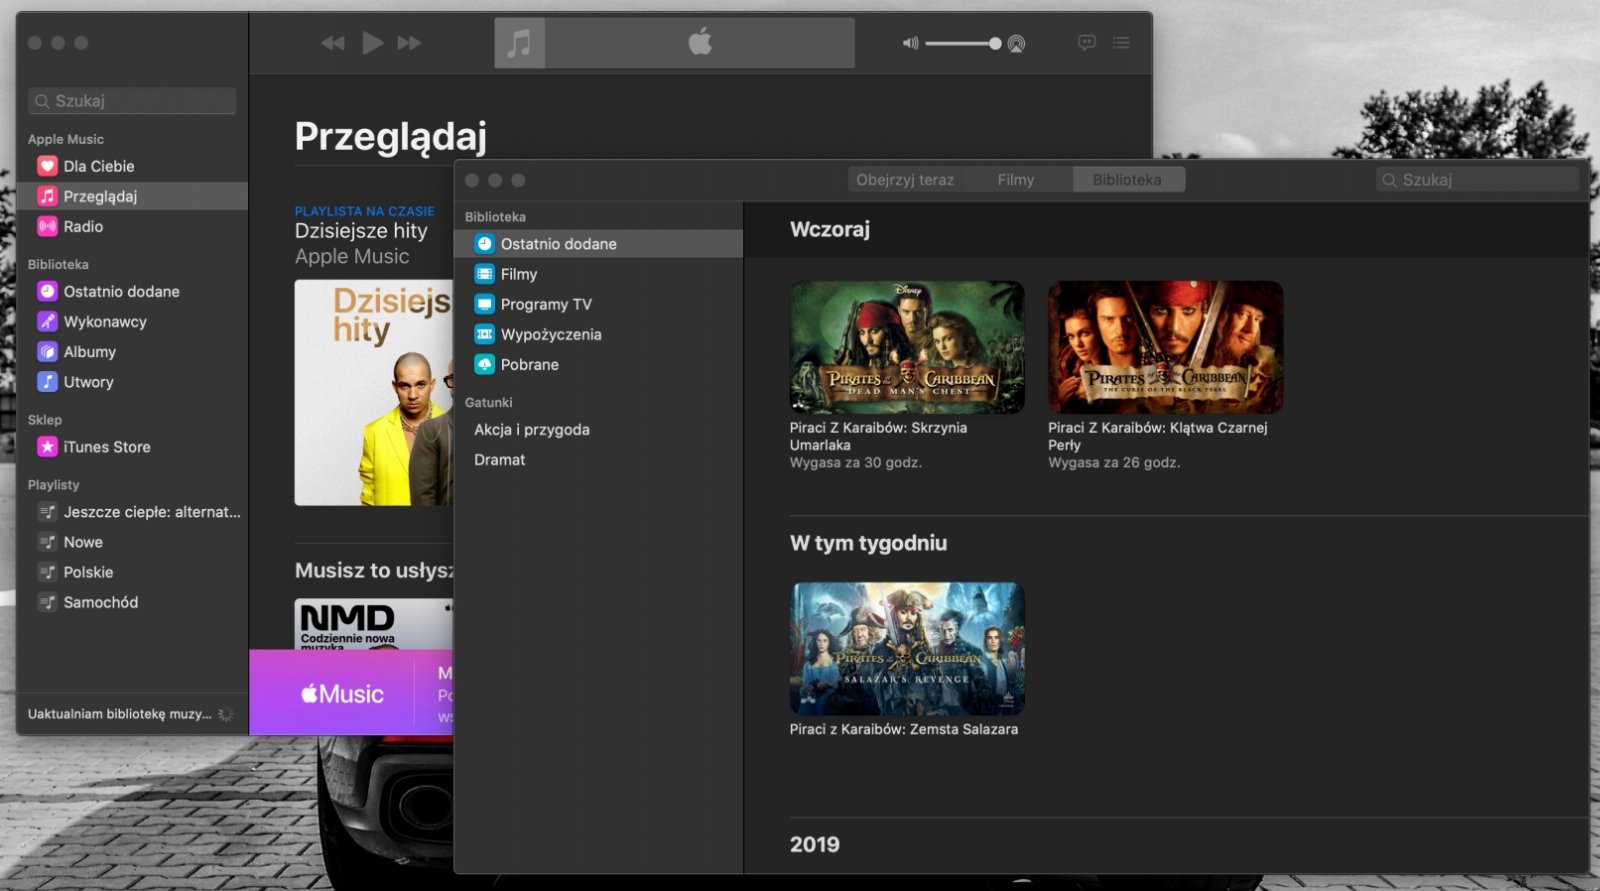Click the NMD Codziennie nowa muzyka cover
This screenshot has height=891, width=1600.
point(374,624)
